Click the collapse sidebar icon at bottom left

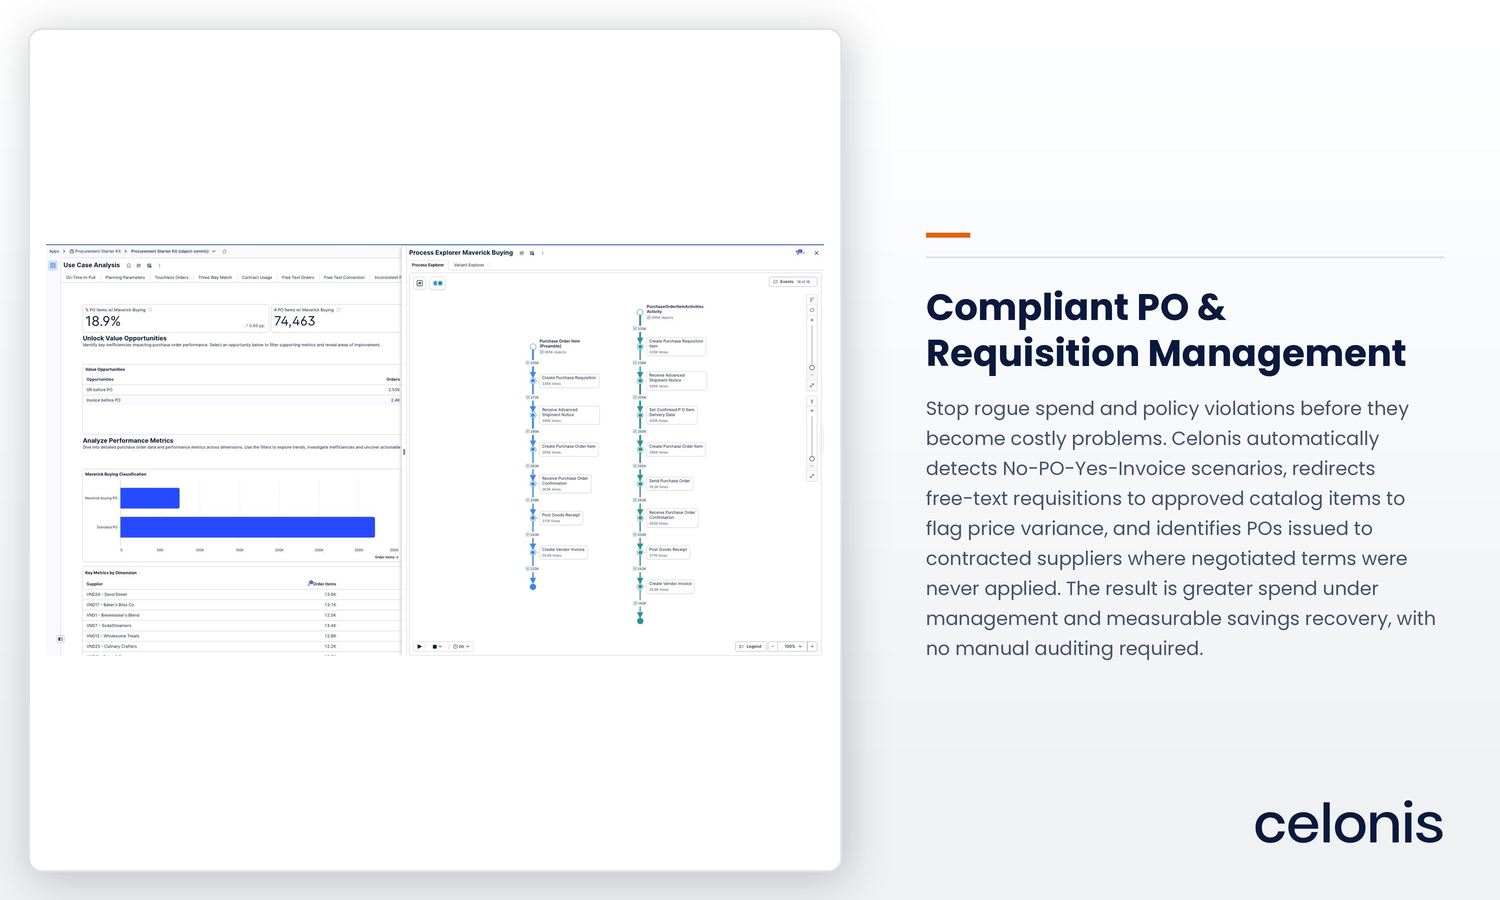tap(61, 638)
